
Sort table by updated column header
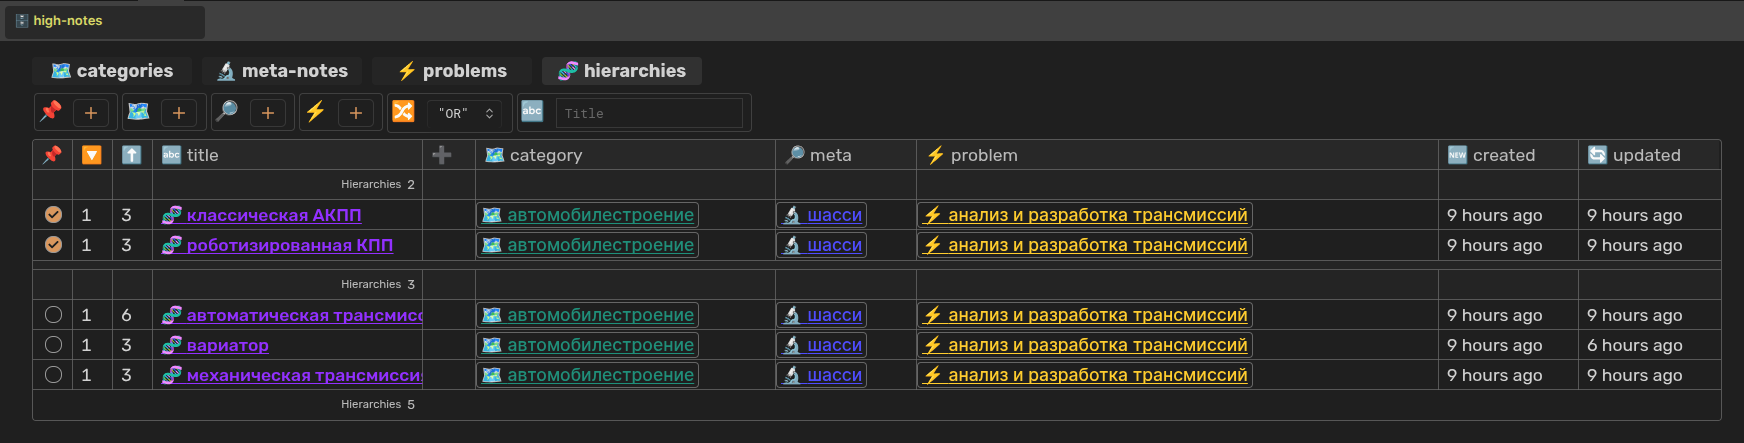(x=1646, y=155)
